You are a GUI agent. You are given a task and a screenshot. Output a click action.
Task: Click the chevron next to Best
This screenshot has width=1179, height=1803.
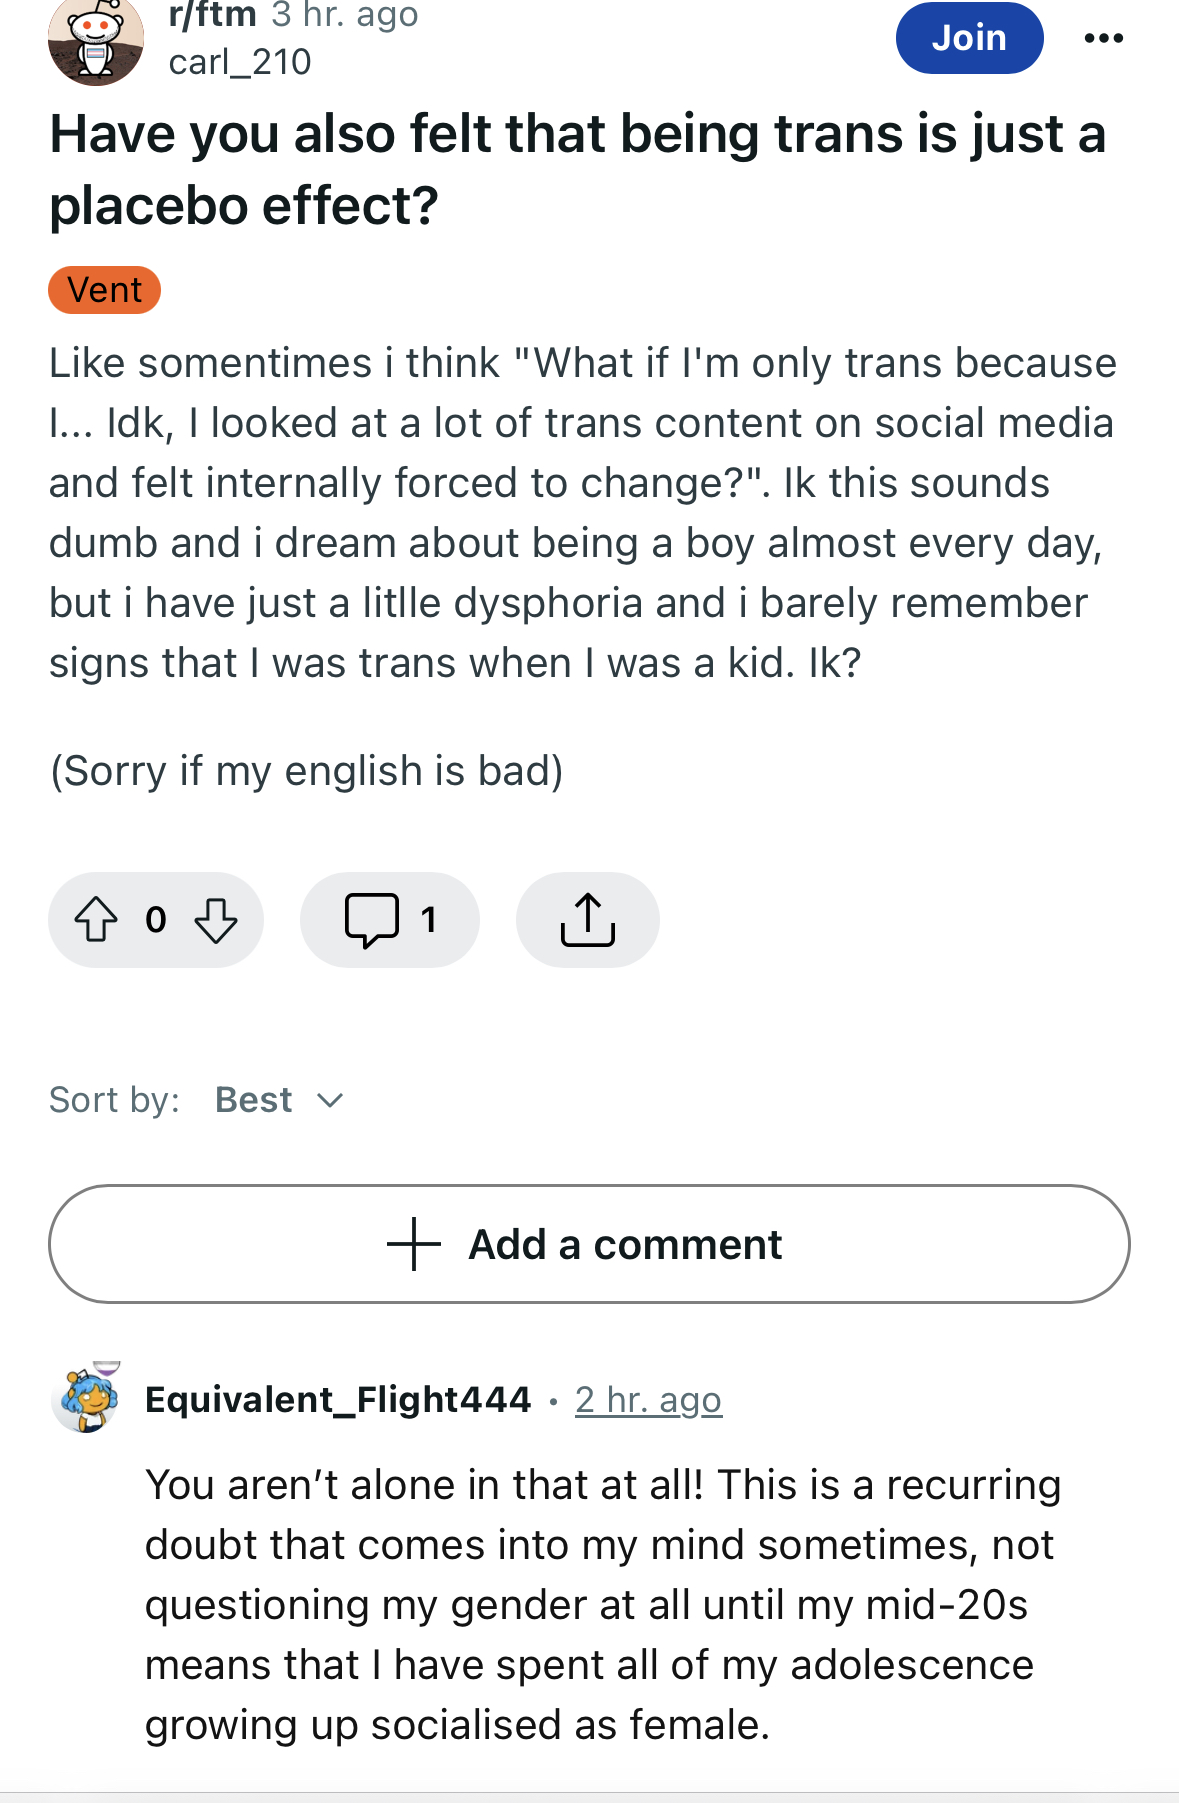(330, 1101)
